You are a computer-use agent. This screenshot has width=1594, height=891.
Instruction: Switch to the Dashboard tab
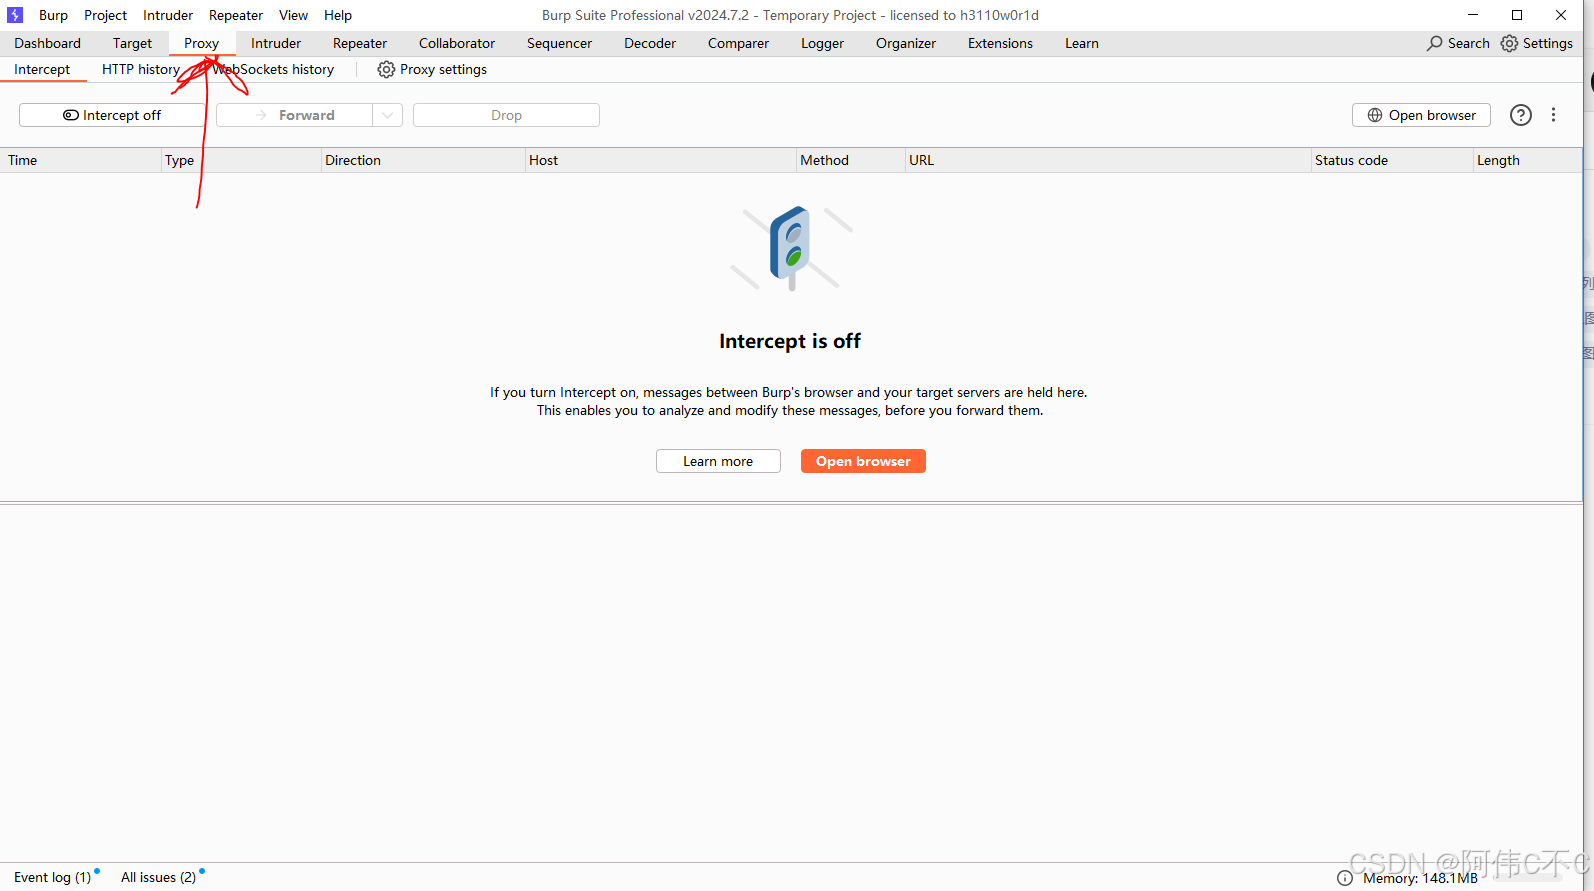tap(47, 43)
